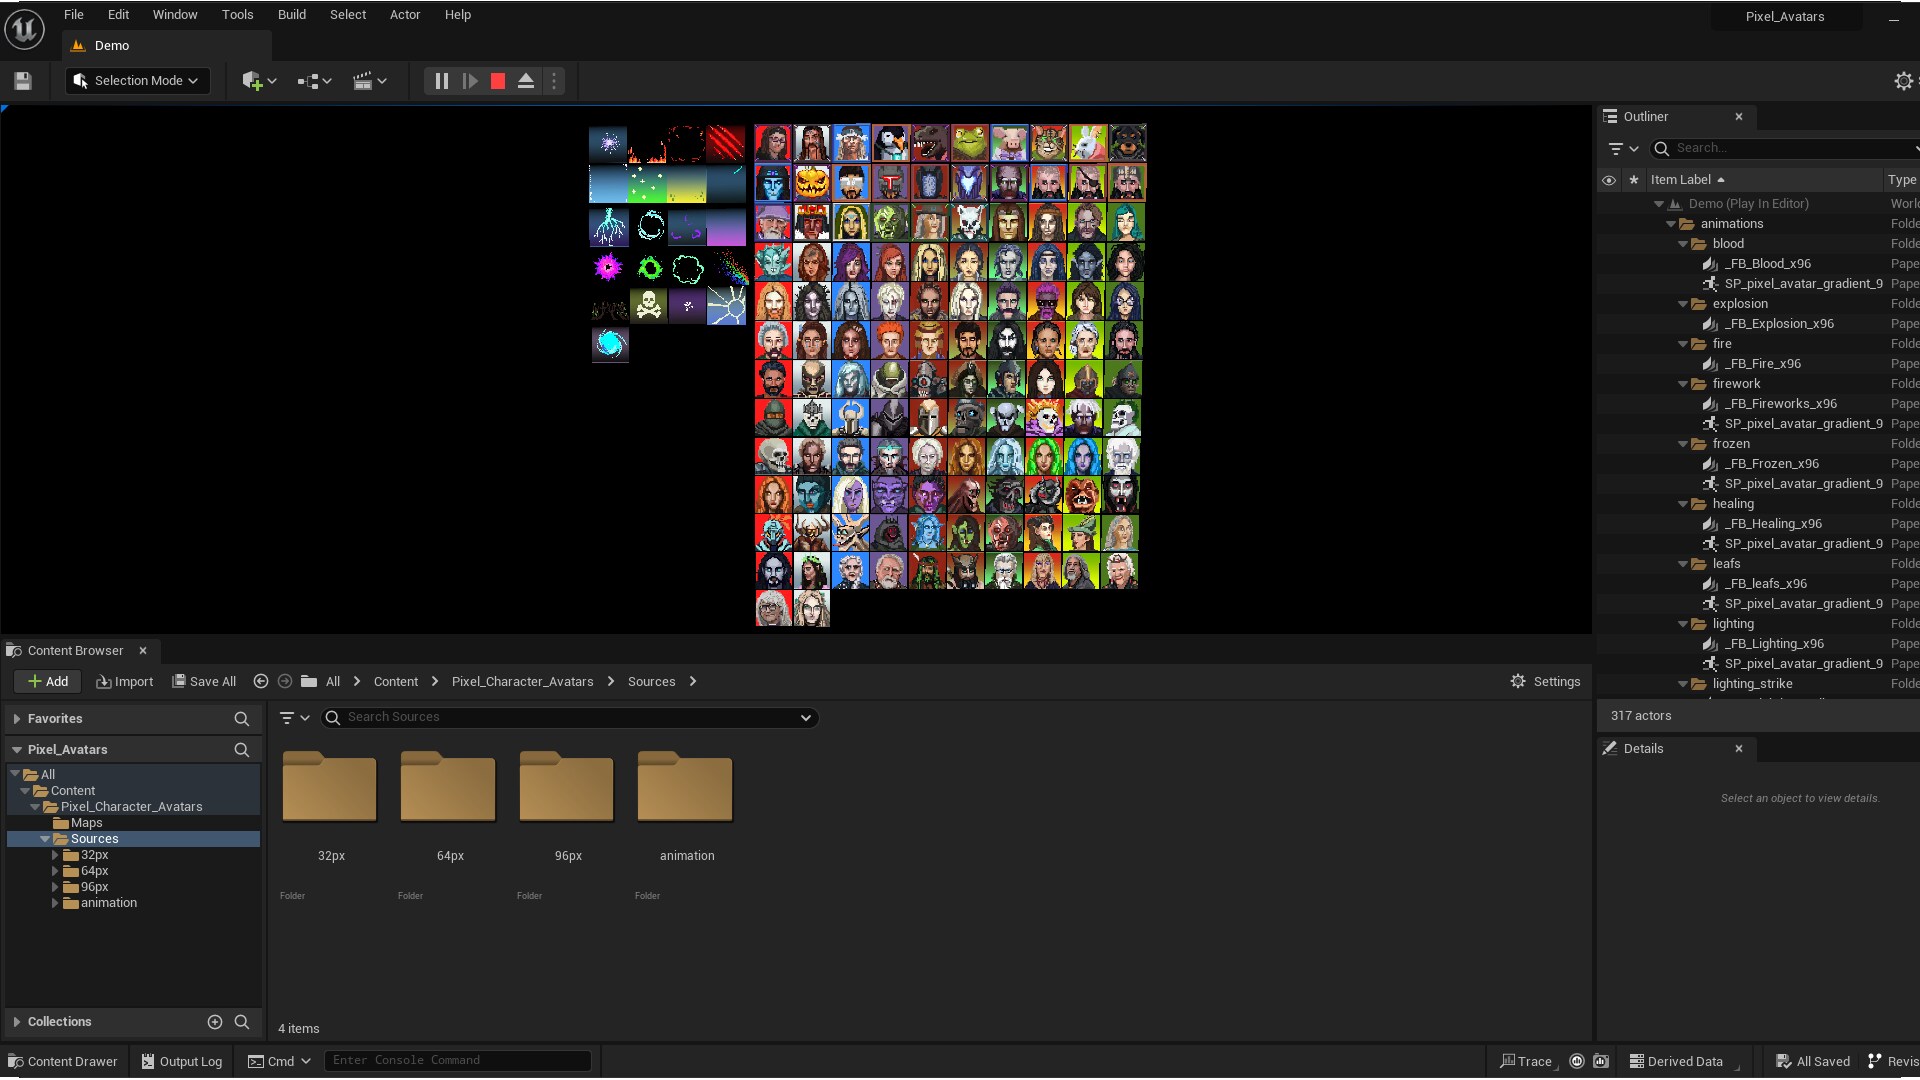Save the current level with the disk icon
1920x1080 pixels.
(22, 80)
